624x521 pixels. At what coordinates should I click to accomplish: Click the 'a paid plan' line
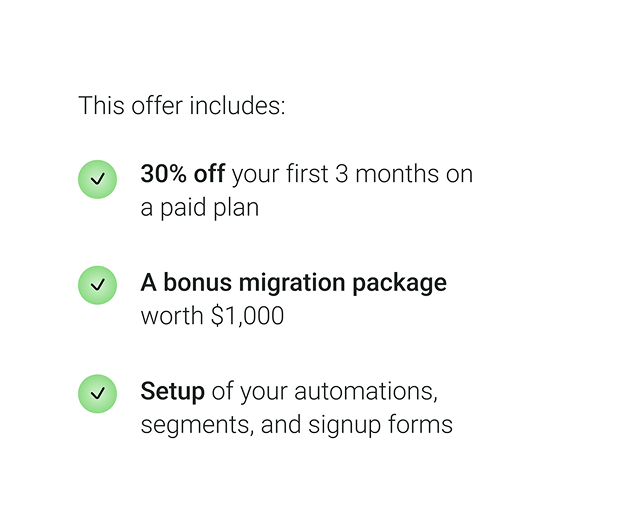[200, 208]
